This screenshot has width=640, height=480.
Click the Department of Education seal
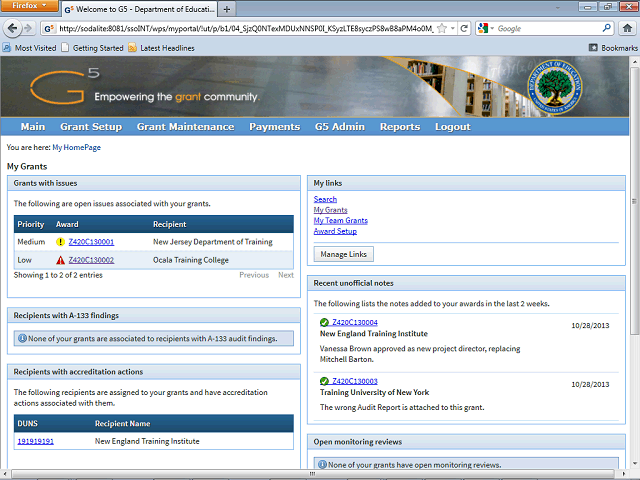point(555,87)
